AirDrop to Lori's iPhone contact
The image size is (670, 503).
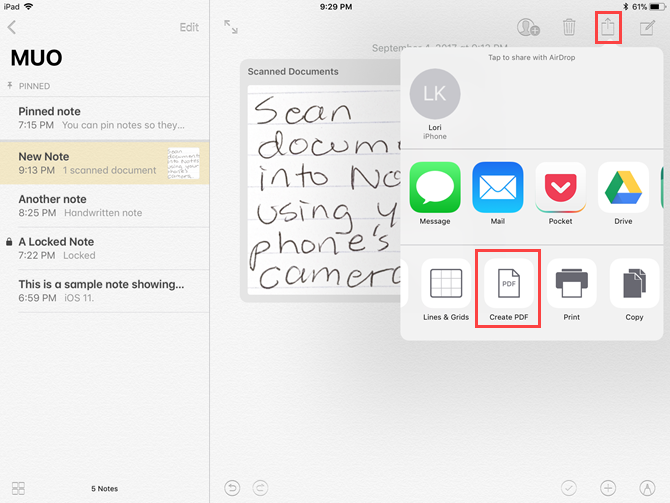pos(435,104)
